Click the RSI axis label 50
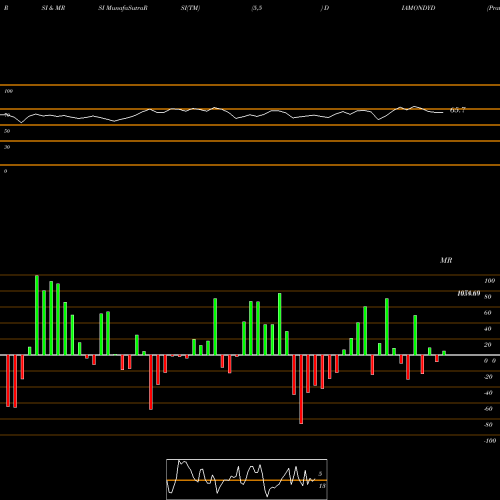 tap(7, 131)
